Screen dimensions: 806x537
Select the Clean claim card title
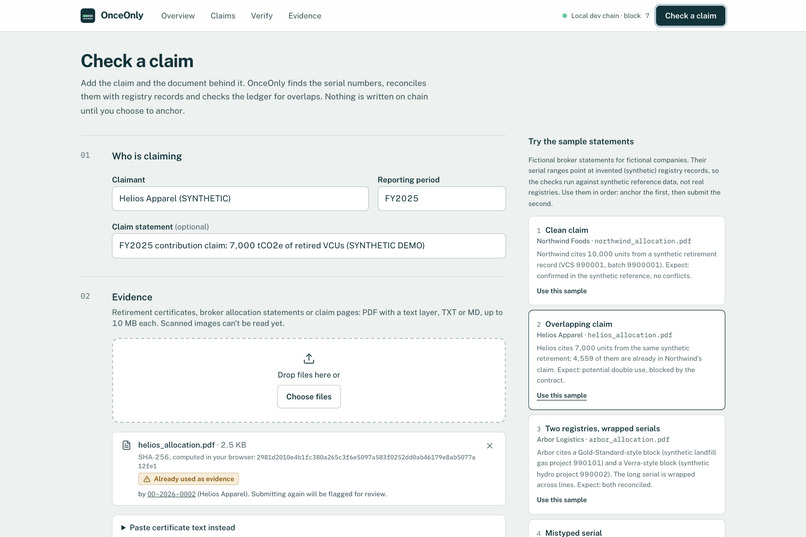[566, 230]
